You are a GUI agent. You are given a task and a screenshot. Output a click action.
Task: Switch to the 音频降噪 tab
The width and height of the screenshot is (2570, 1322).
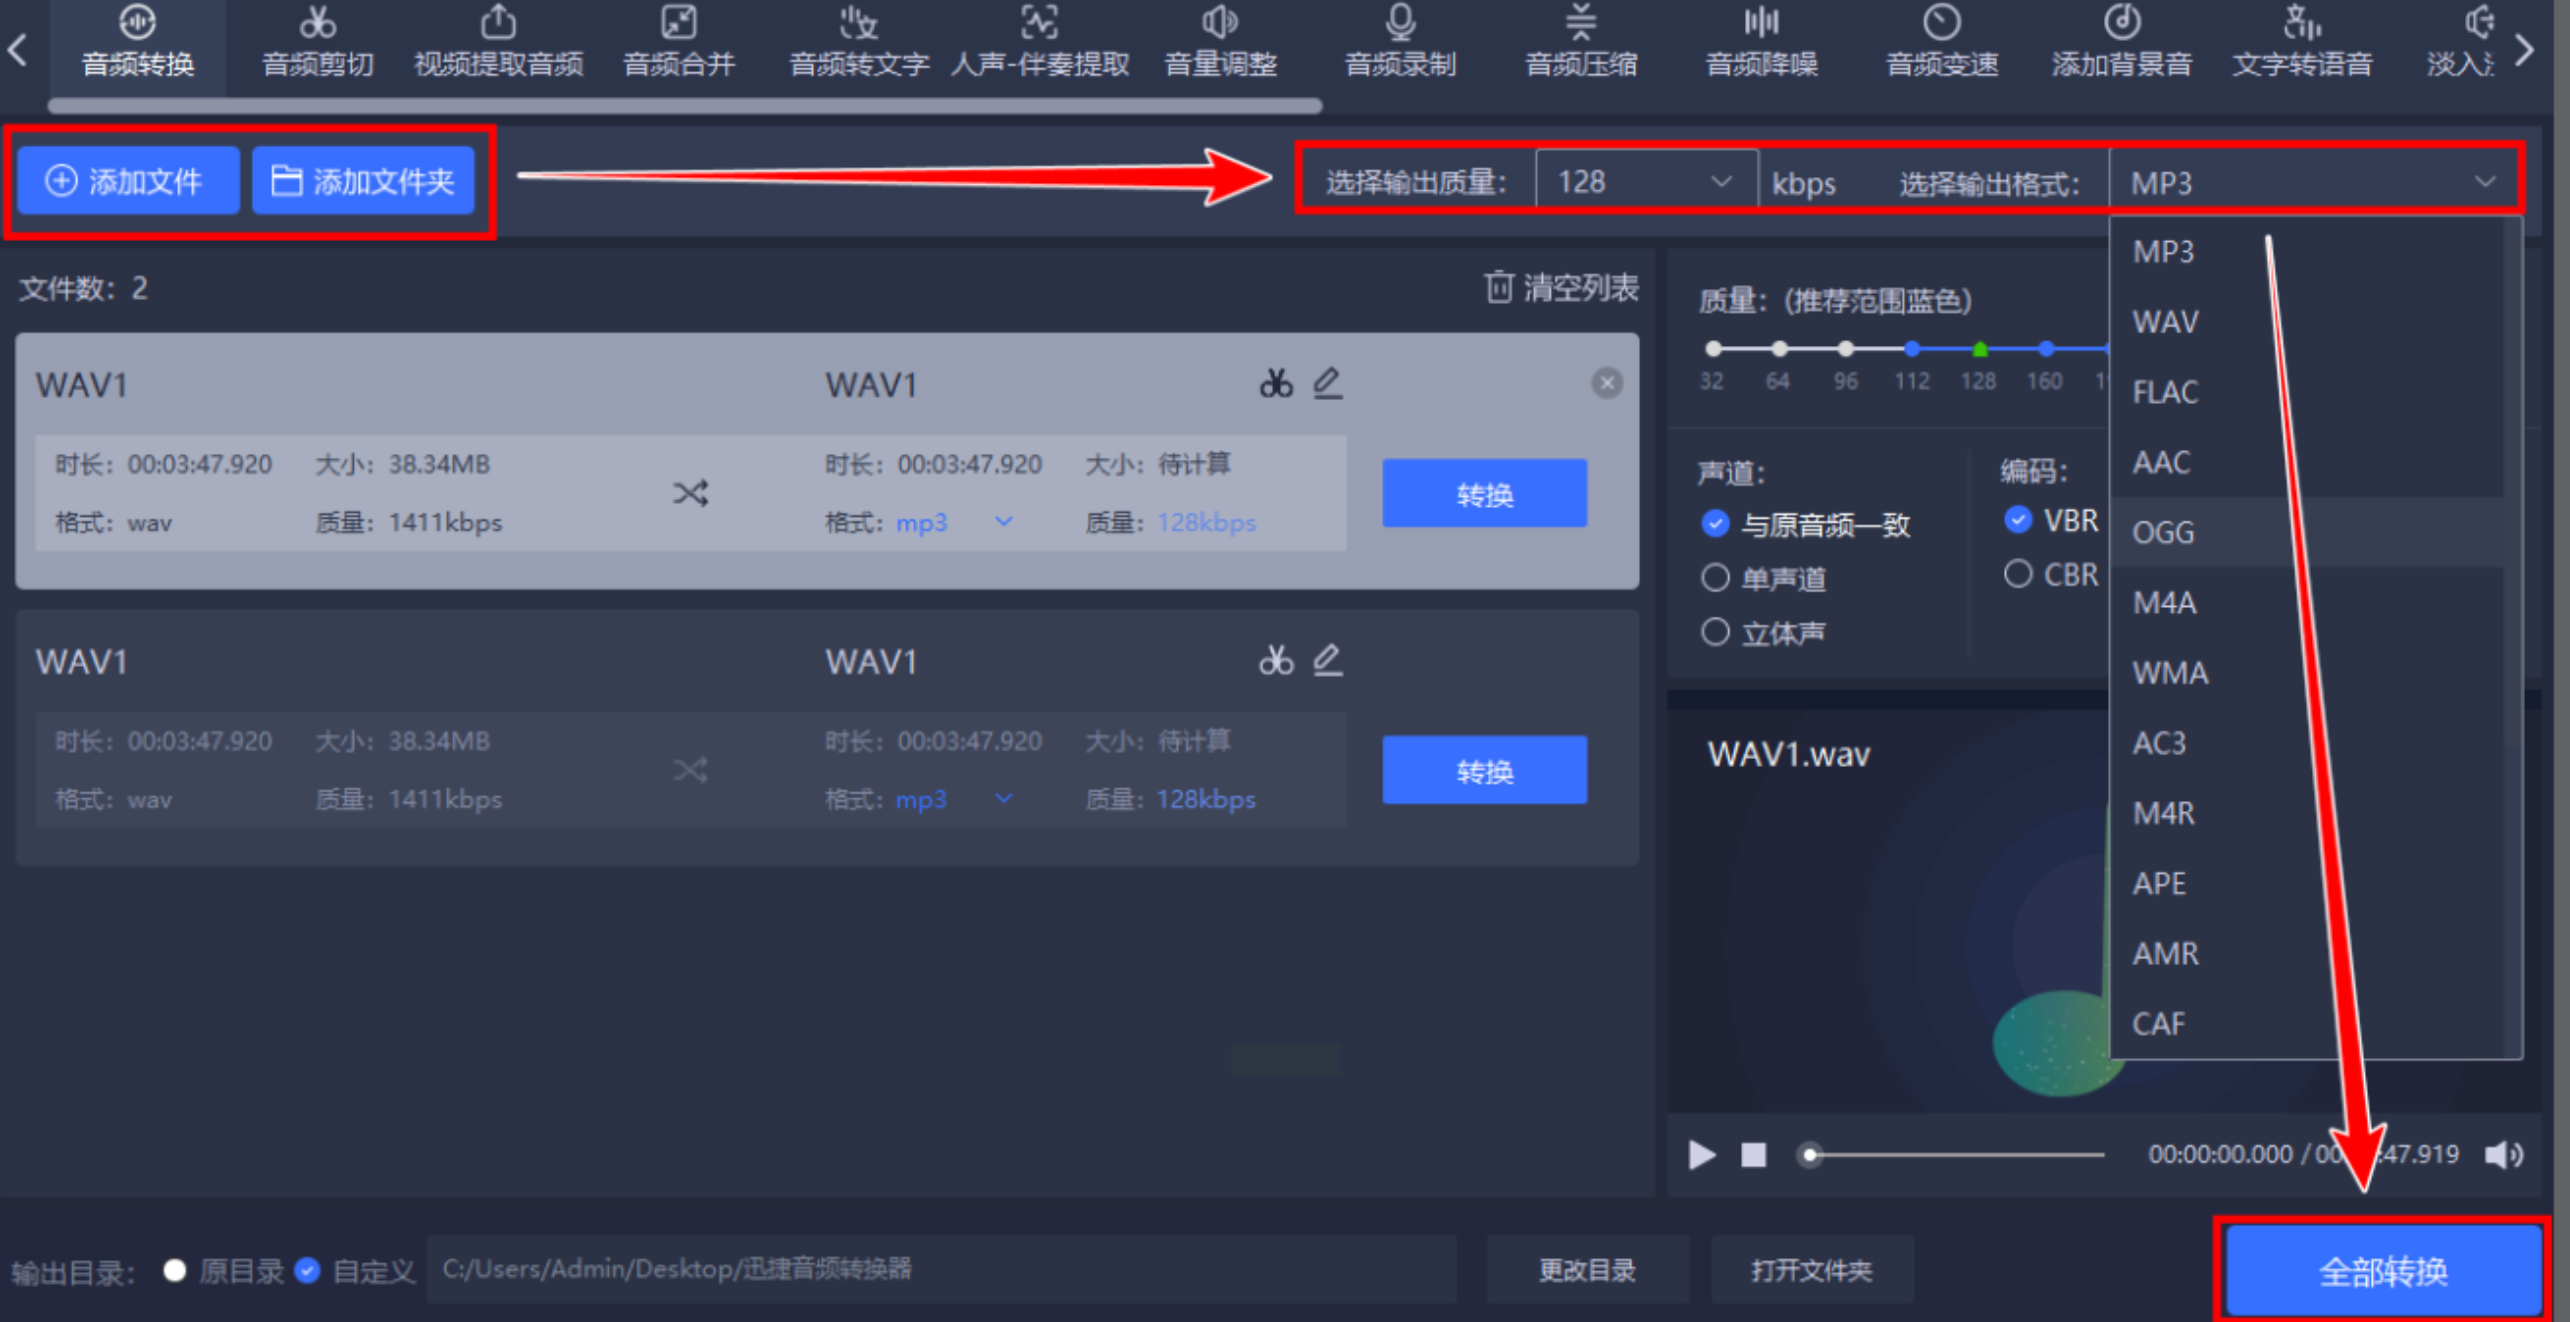point(1761,42)
